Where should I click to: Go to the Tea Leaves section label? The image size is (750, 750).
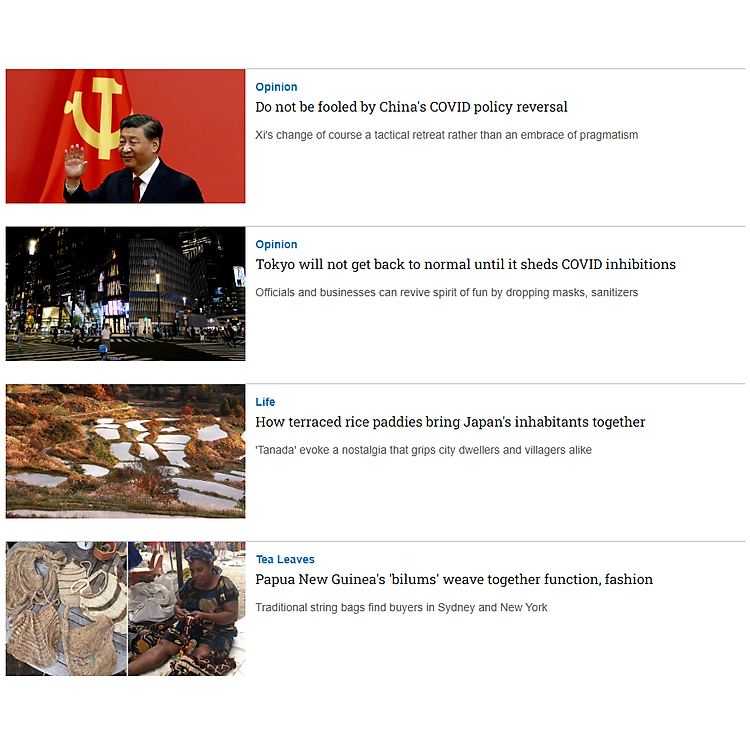(284, 559)
